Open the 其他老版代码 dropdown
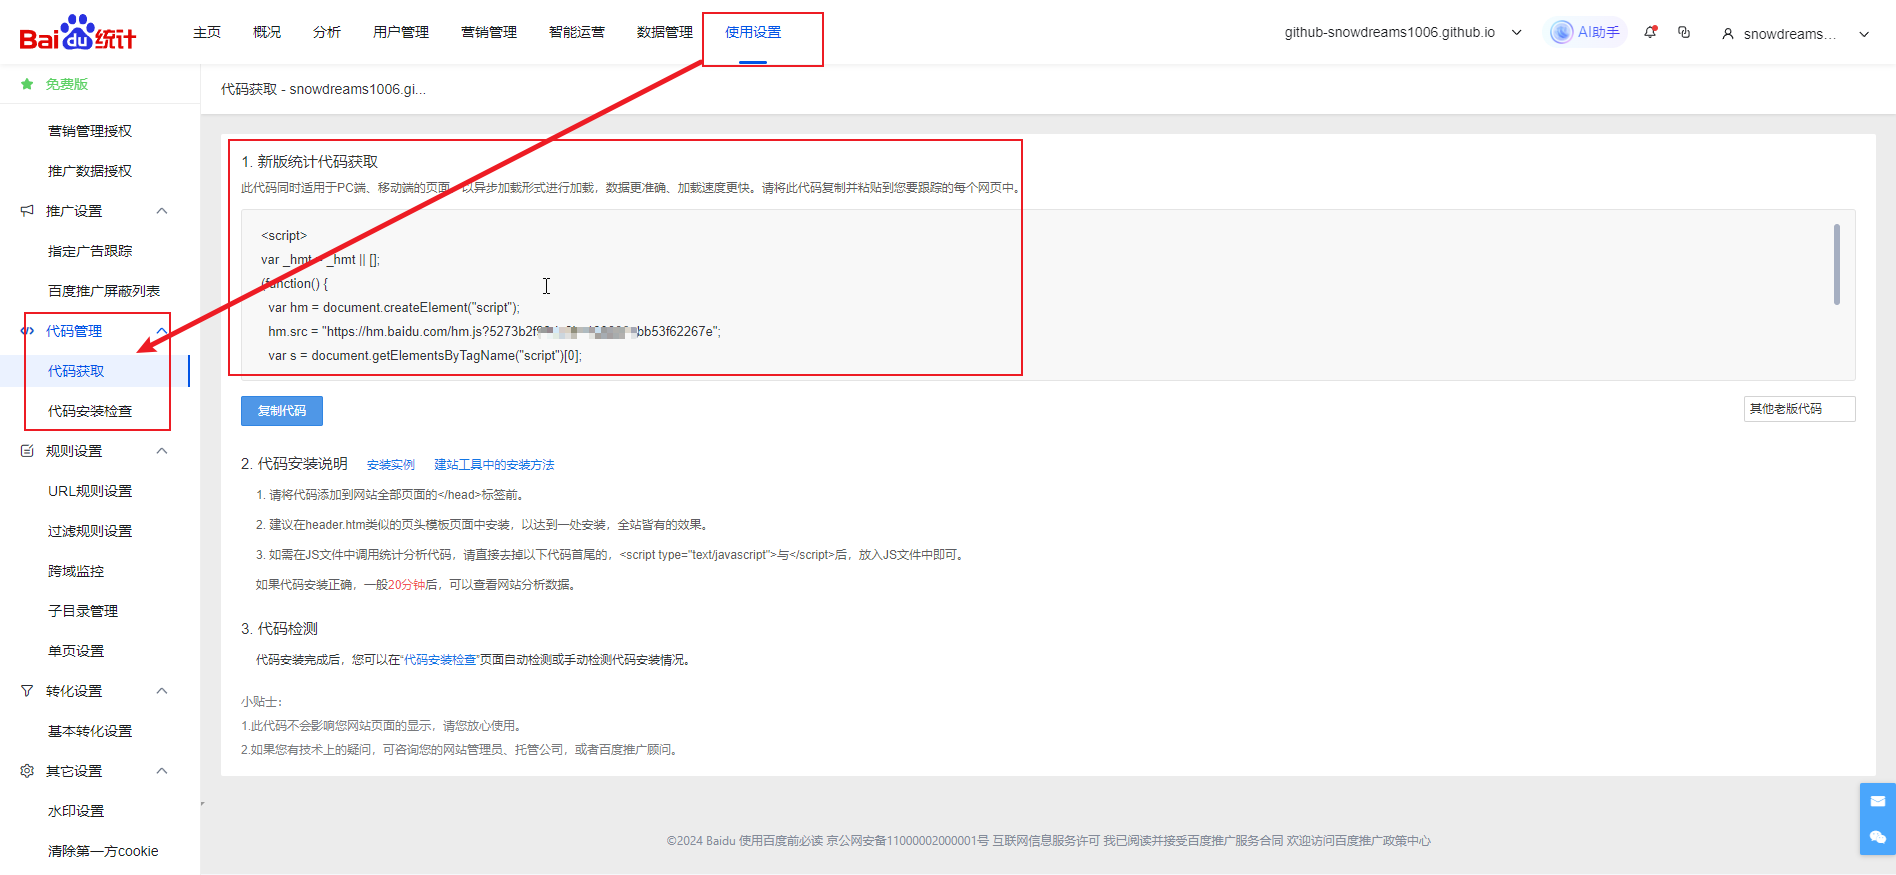Image resolution: width=1896 pixels, height=875 pixels. pos(1798,409)
